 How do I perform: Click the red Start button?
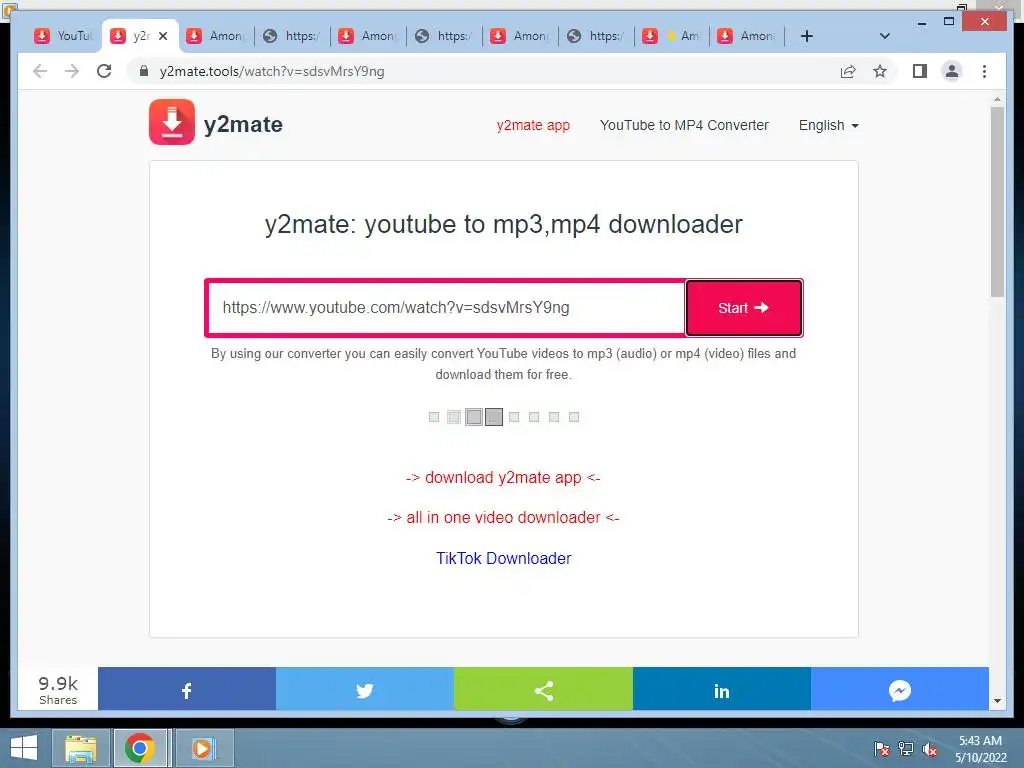pyautogui.click(x=744, y=308)
